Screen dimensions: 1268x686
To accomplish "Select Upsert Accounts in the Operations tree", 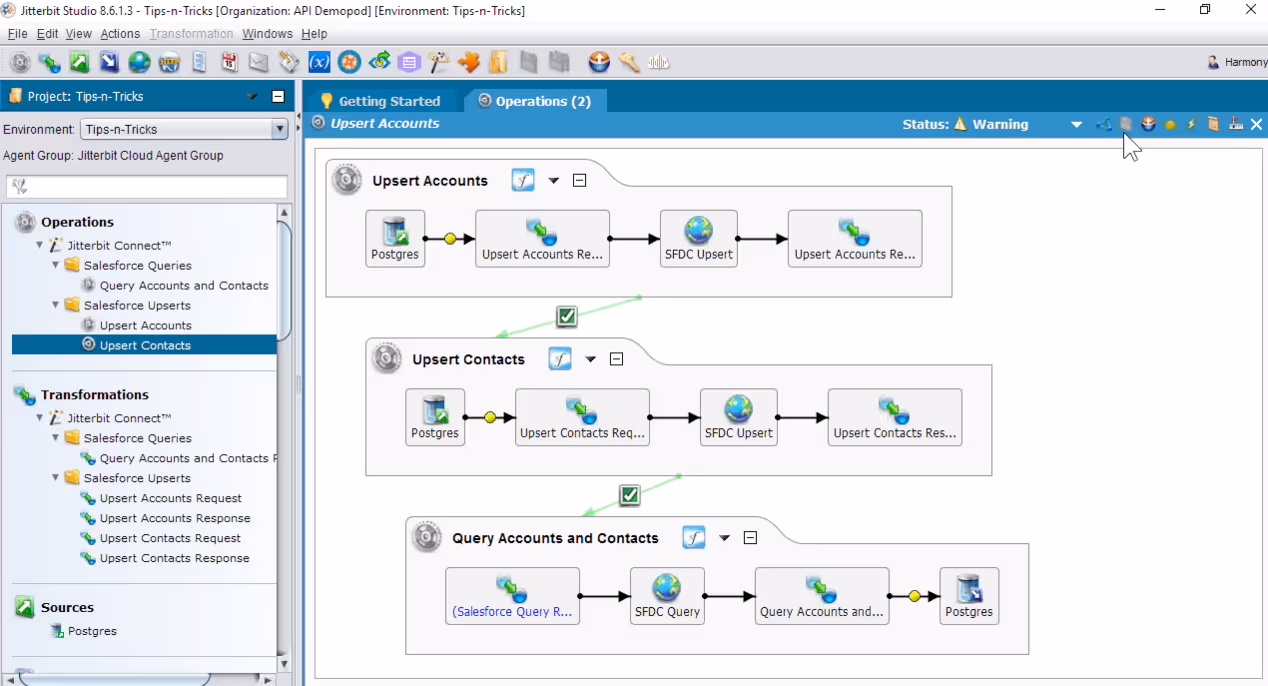I will tap(145, 325).
